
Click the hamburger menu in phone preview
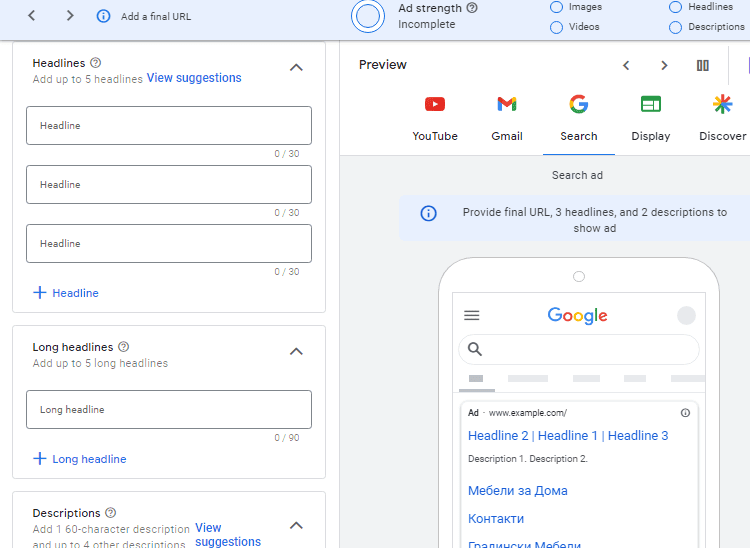point(472,316)
